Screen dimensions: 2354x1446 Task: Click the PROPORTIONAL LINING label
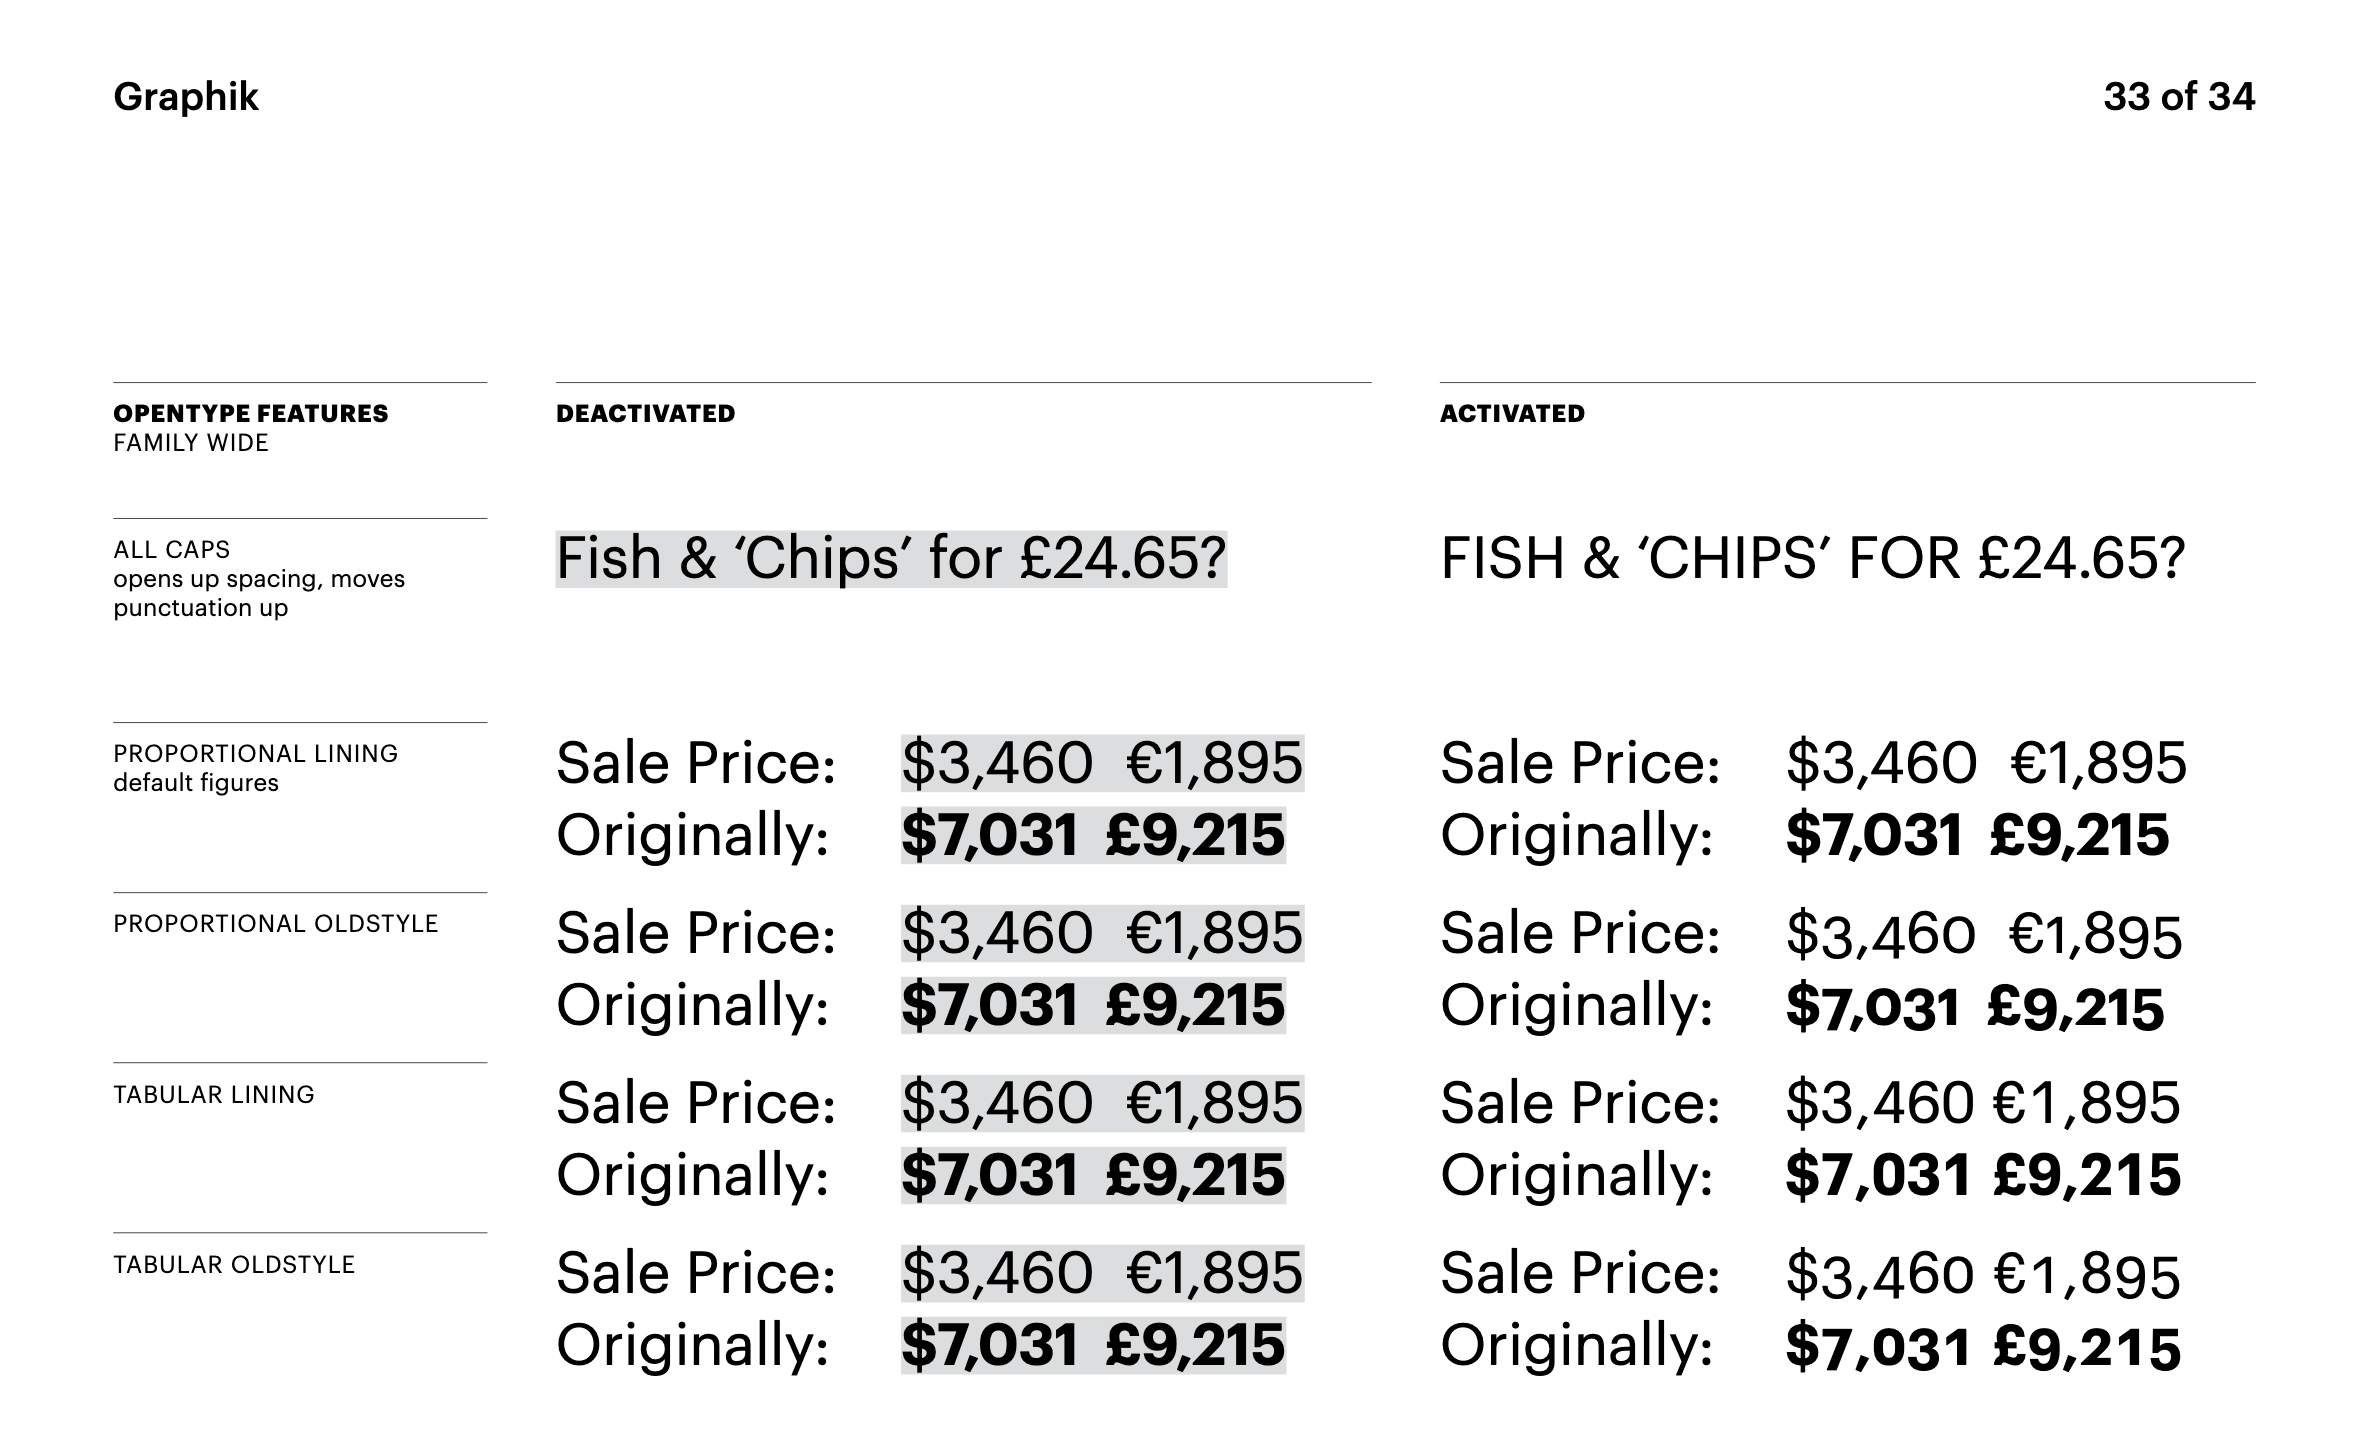(255, 753)
